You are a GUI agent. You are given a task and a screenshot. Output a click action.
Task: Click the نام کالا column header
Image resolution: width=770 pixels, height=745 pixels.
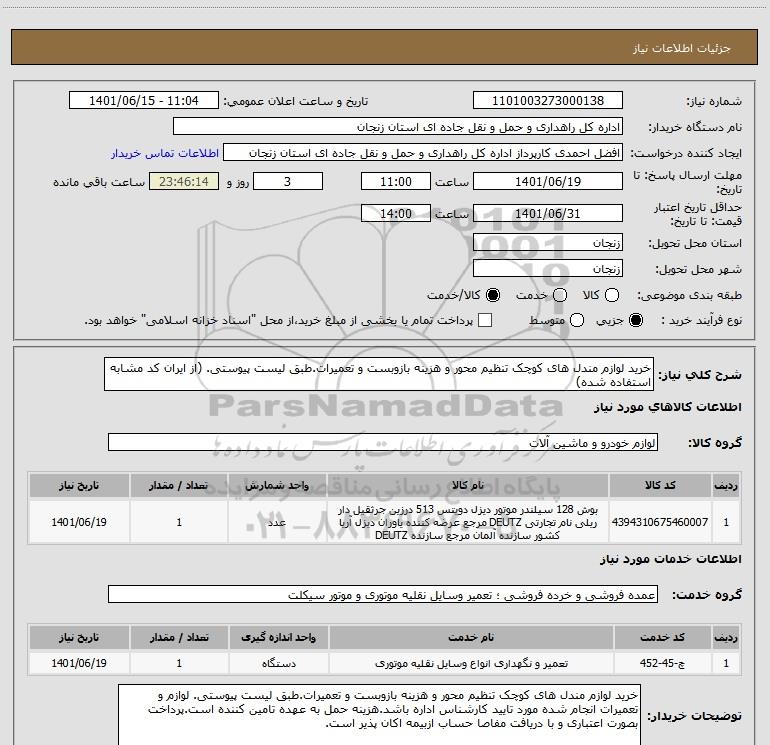pos(468,485)
